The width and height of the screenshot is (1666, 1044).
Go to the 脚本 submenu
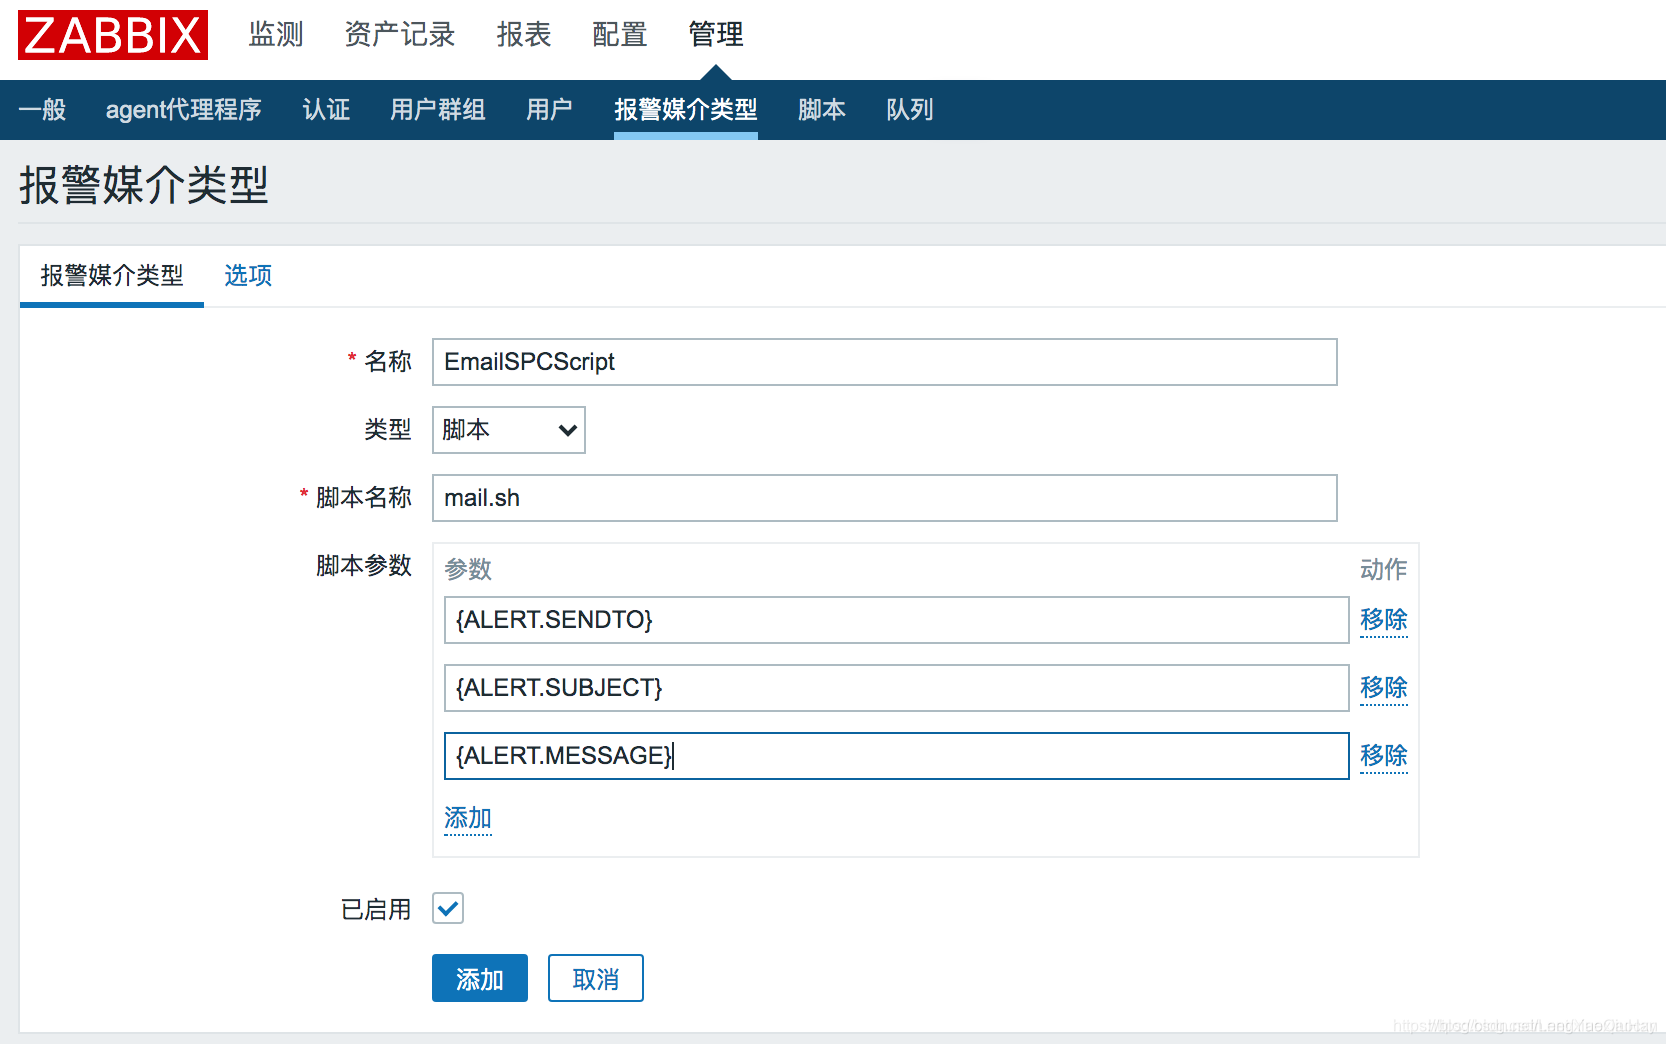pos(822,109)
